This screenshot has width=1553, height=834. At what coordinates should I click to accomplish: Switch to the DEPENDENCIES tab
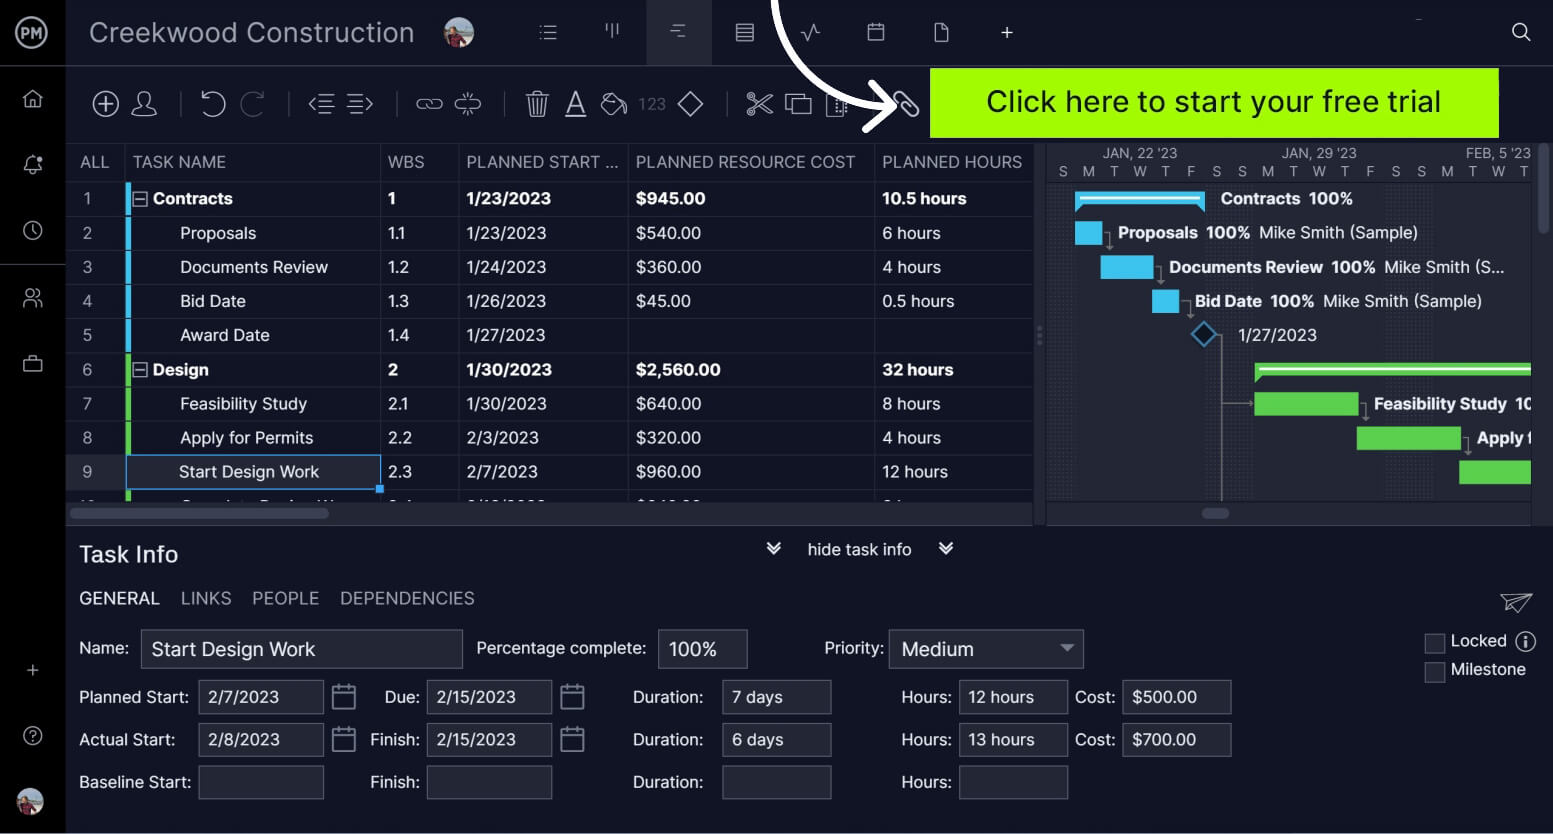pyautogui.click(x=407, y=598)
